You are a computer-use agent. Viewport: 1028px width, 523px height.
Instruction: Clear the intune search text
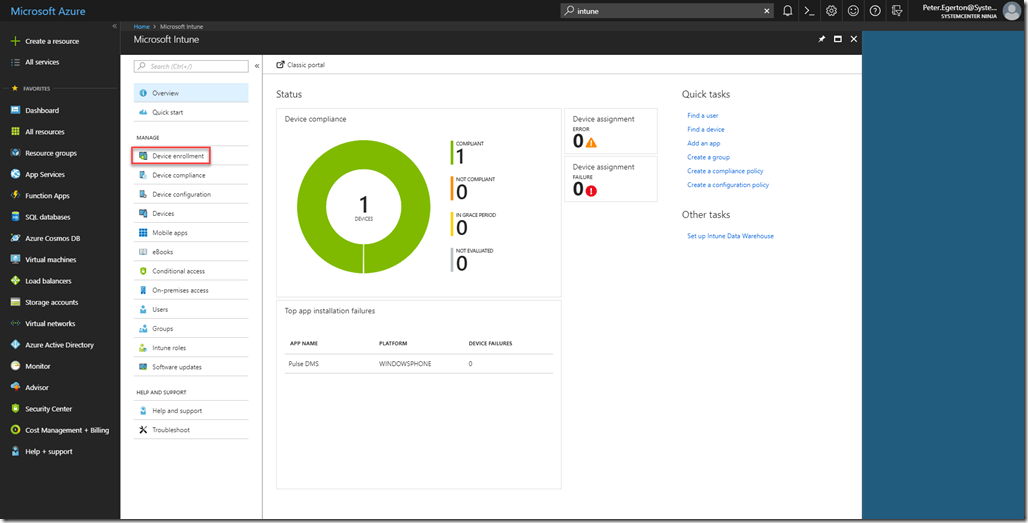point(767,11)
